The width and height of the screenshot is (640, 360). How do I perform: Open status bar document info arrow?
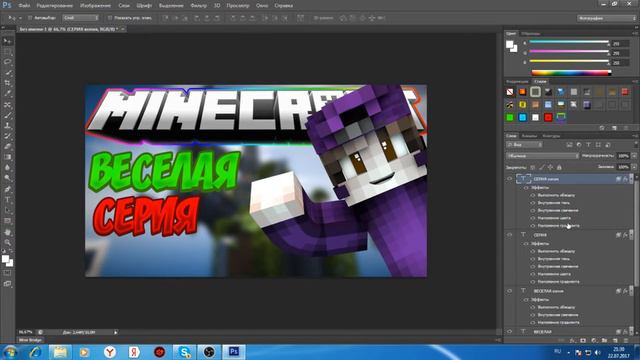point(116,332)
